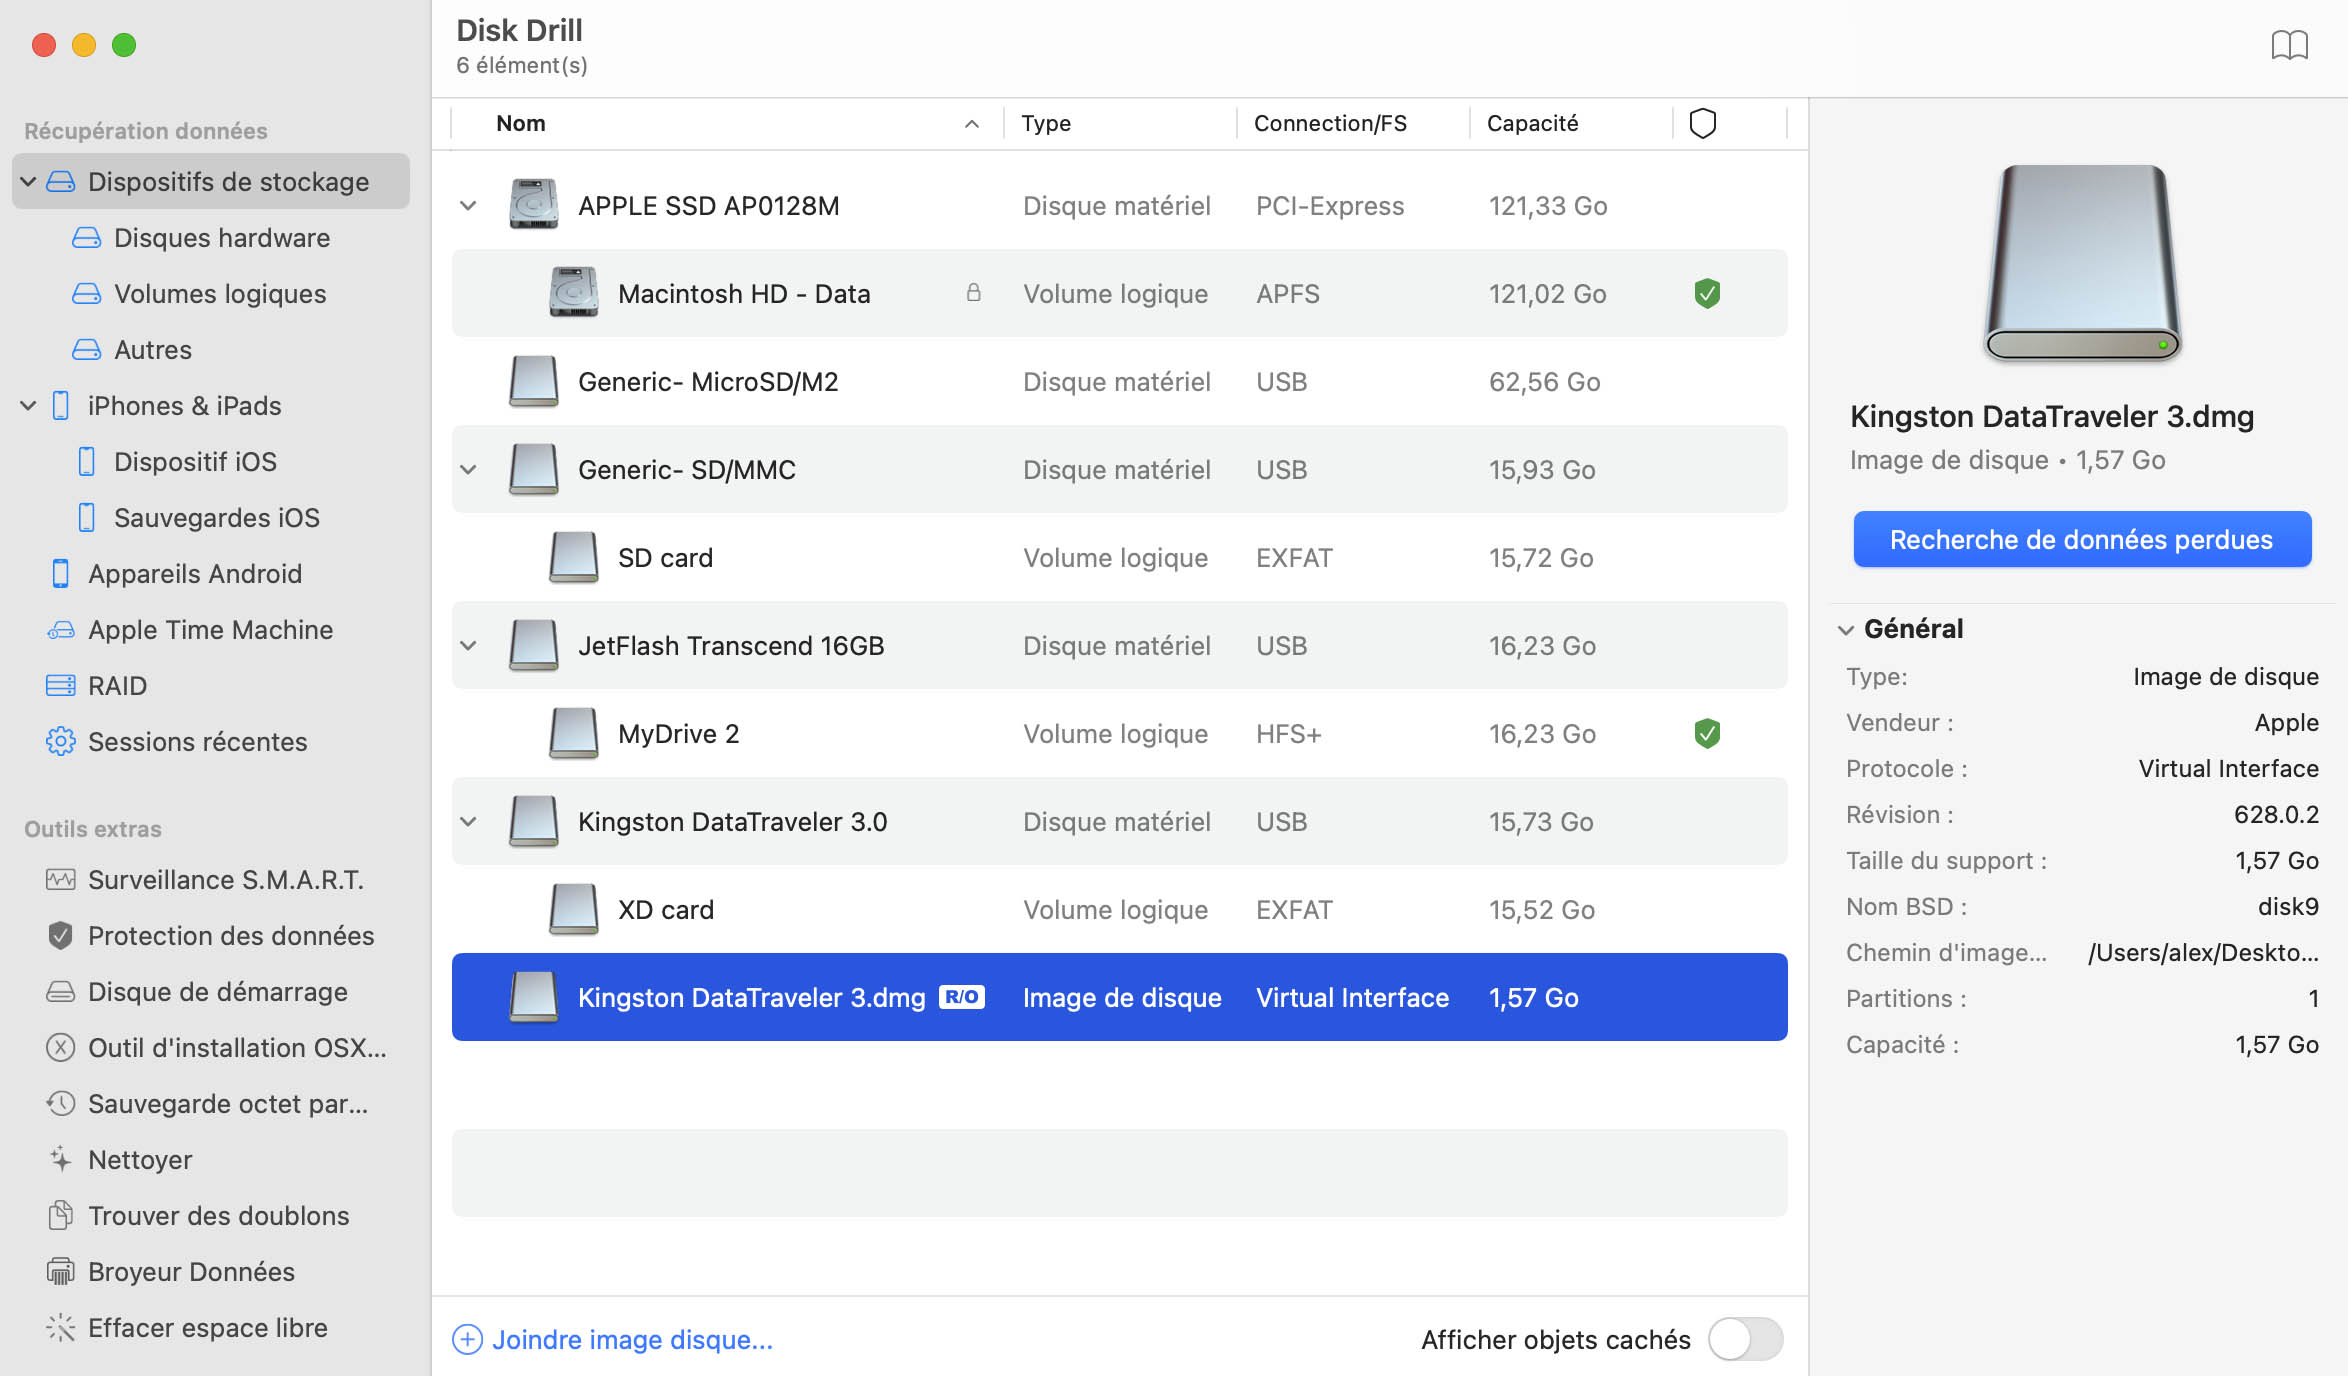Start Recherche de données perdues
2348x1376 pixels.
2082,539
